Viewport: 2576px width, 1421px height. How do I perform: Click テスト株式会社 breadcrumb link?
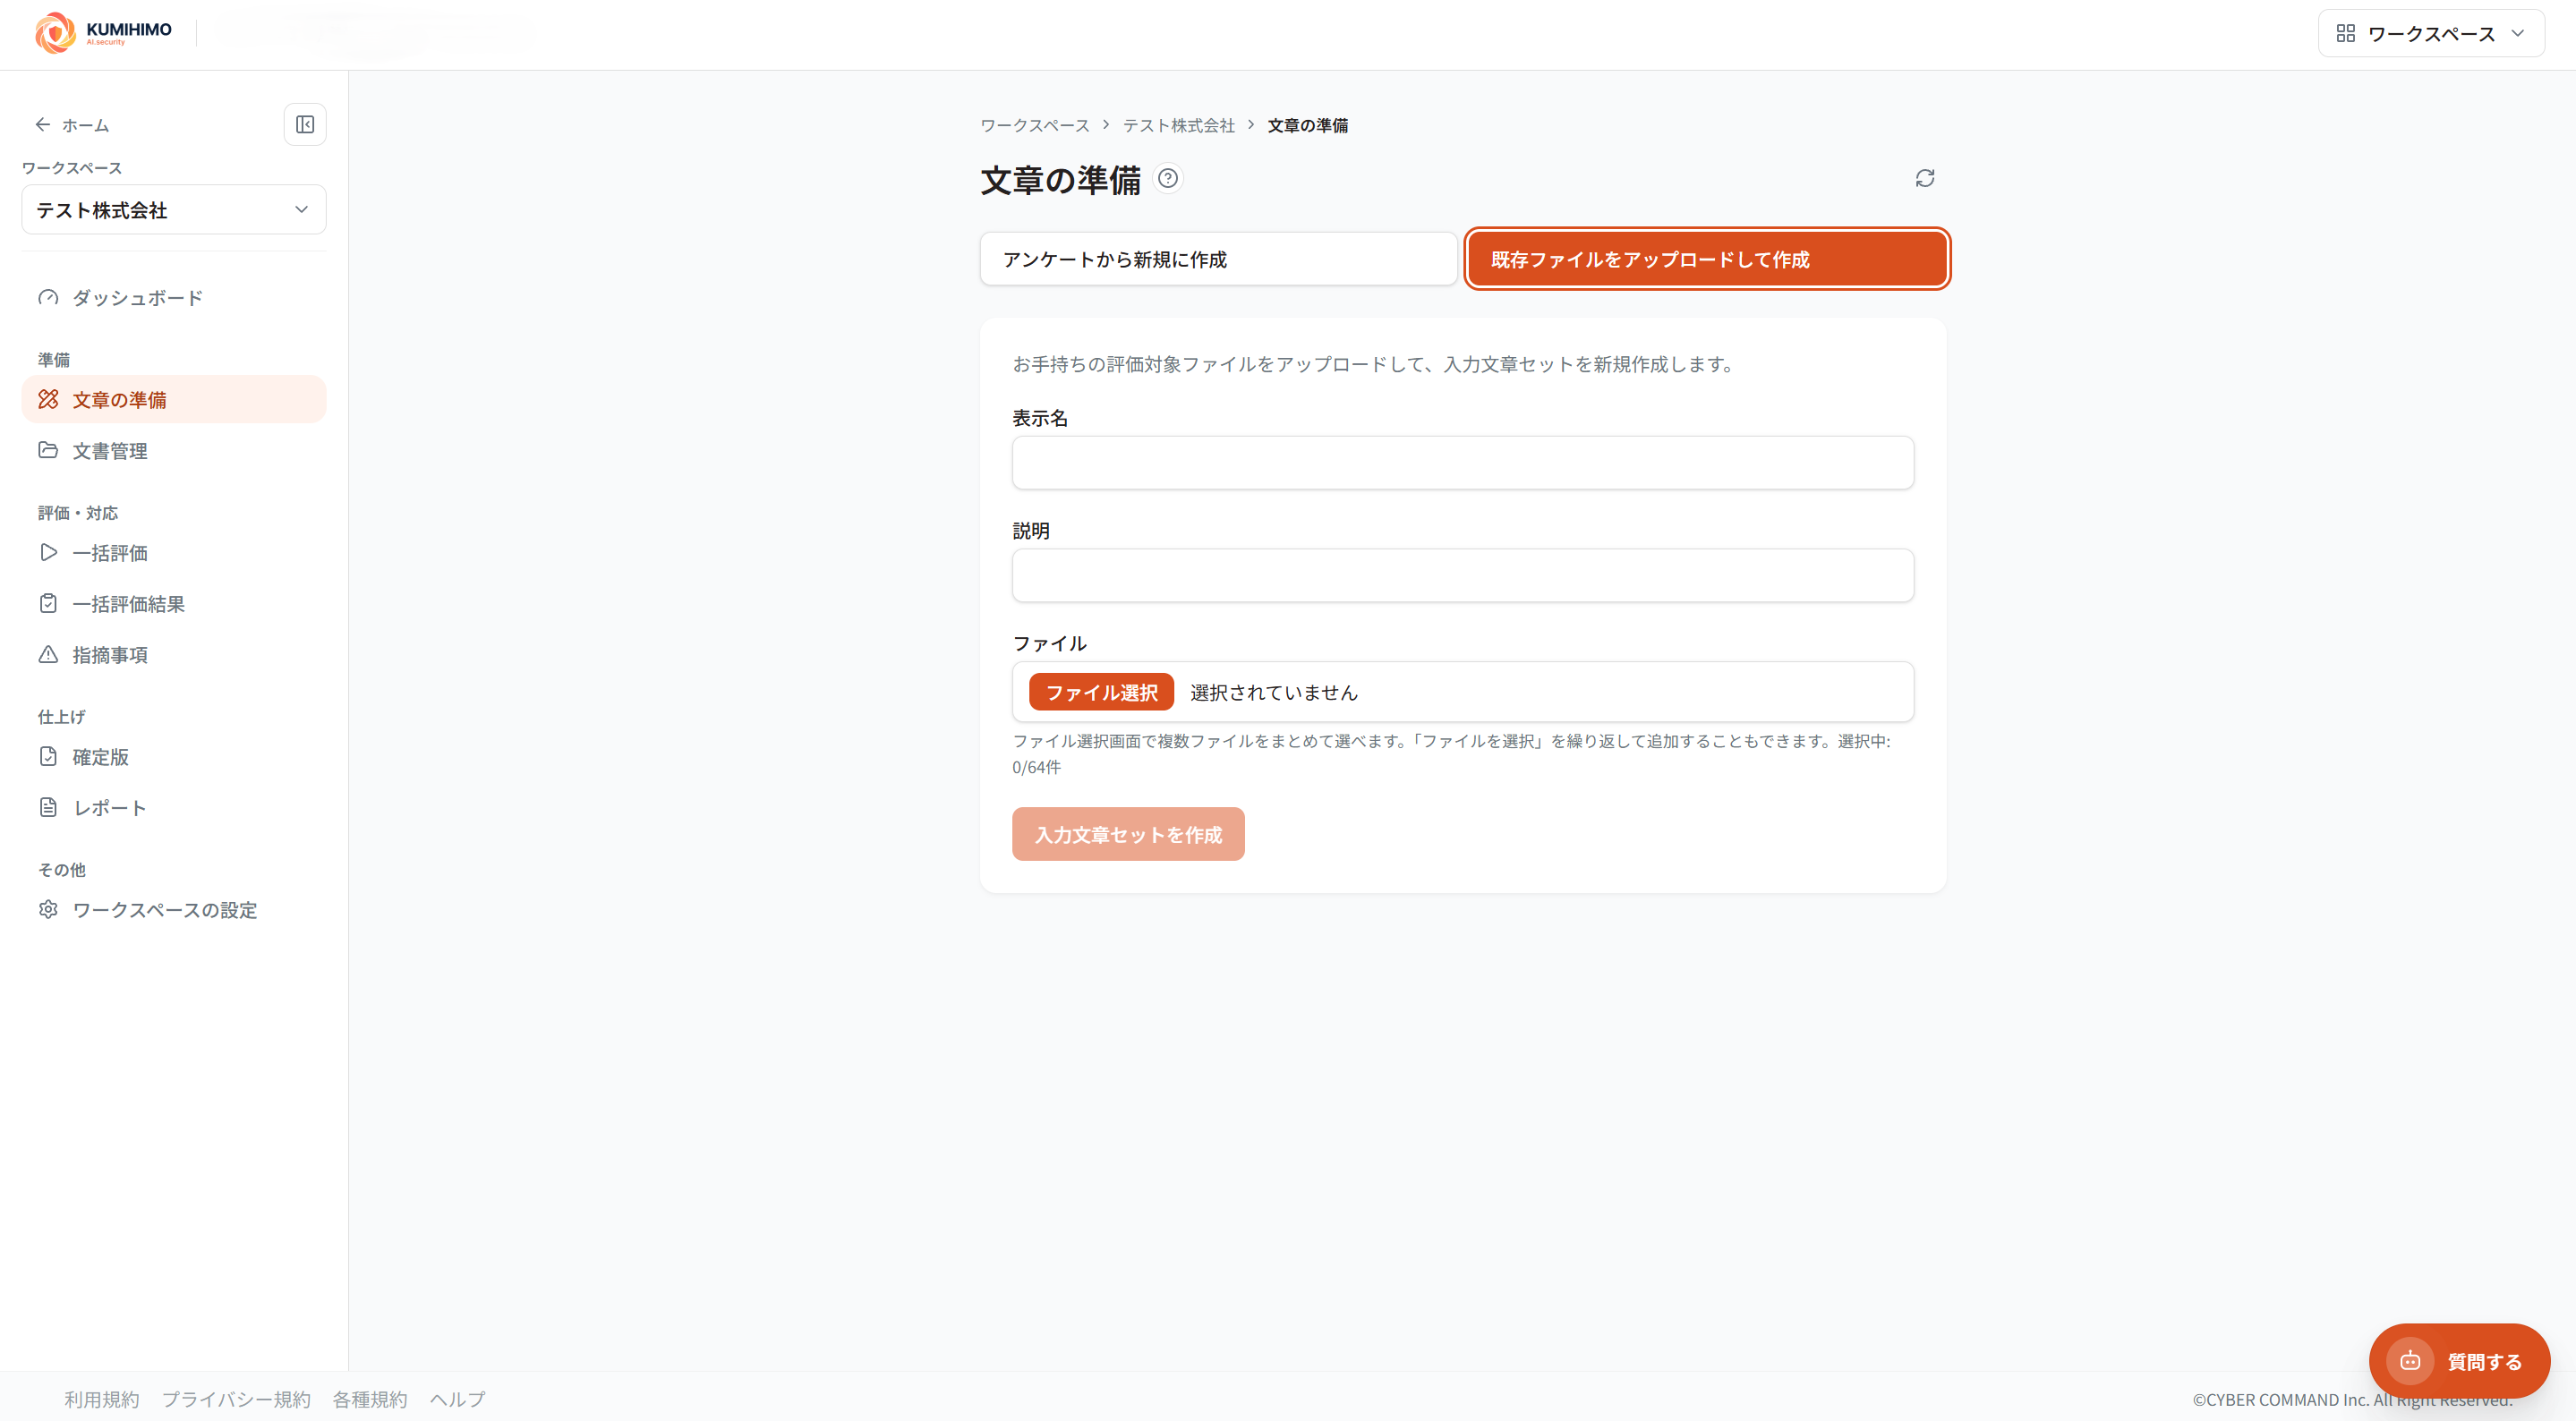pyautogui.click(x=1178, y=126)
